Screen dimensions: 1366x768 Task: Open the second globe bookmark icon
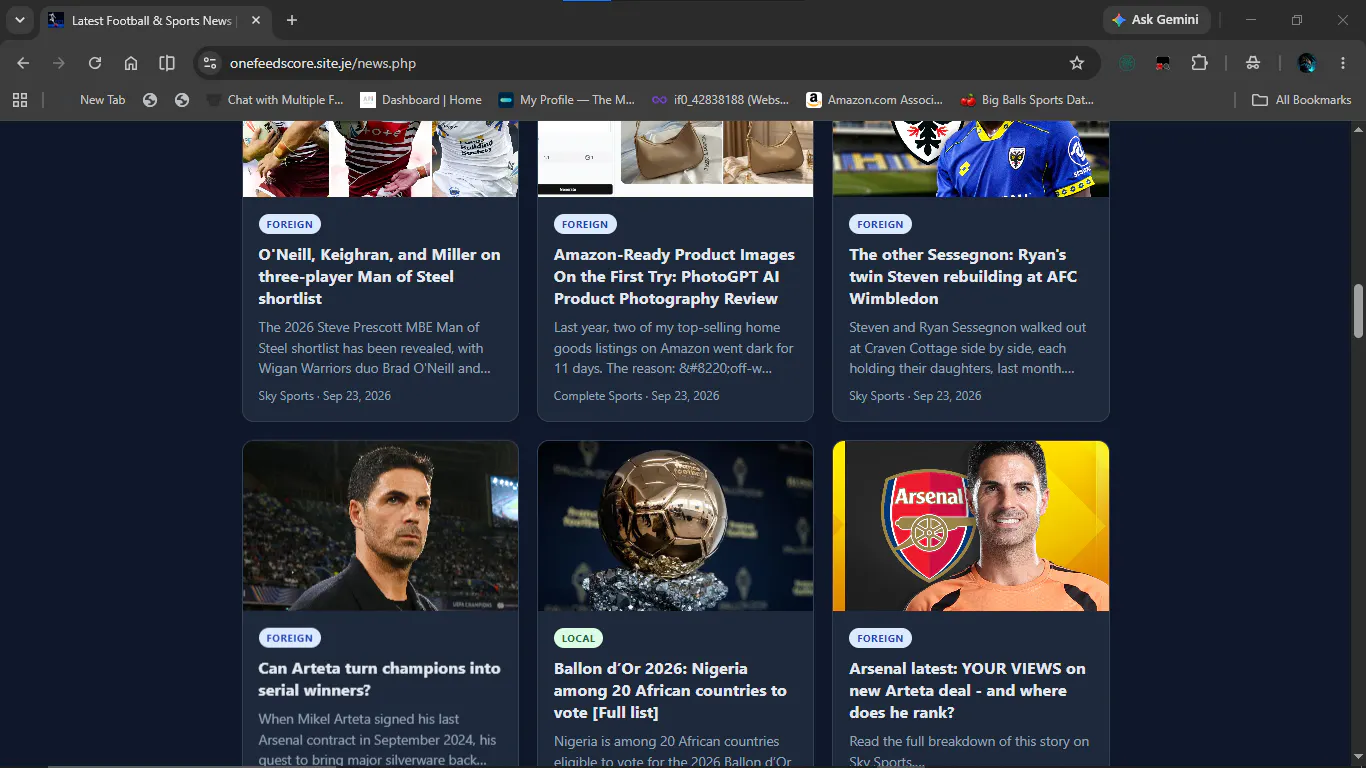coord(182,100)
